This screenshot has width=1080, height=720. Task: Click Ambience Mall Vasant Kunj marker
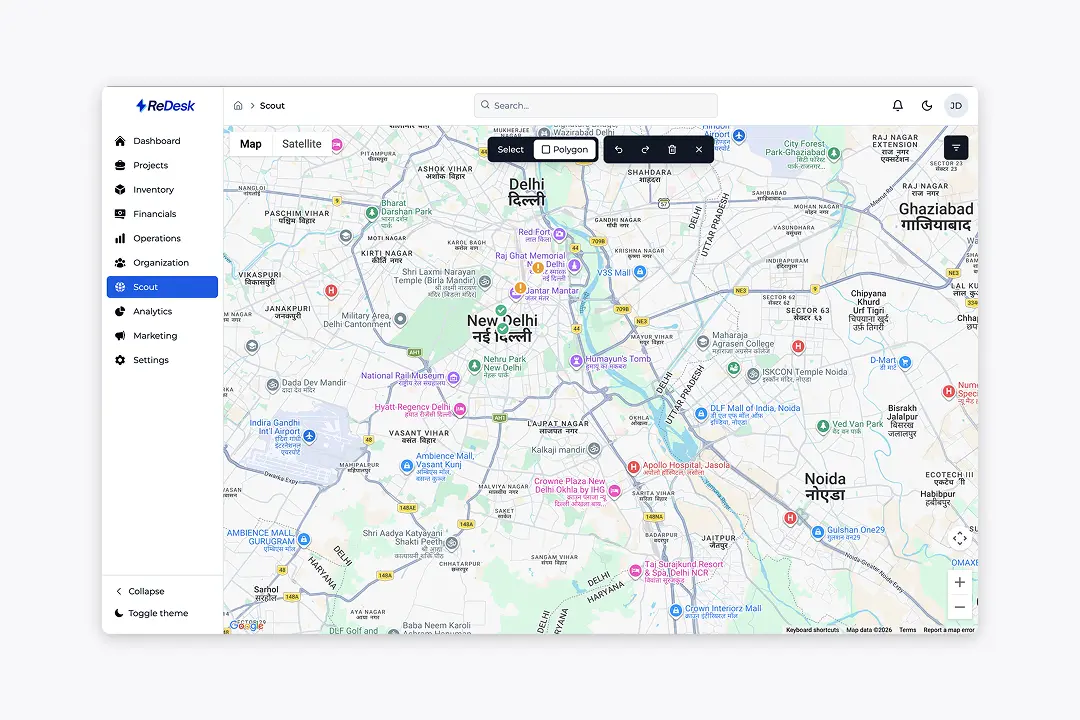coord(407,466)
